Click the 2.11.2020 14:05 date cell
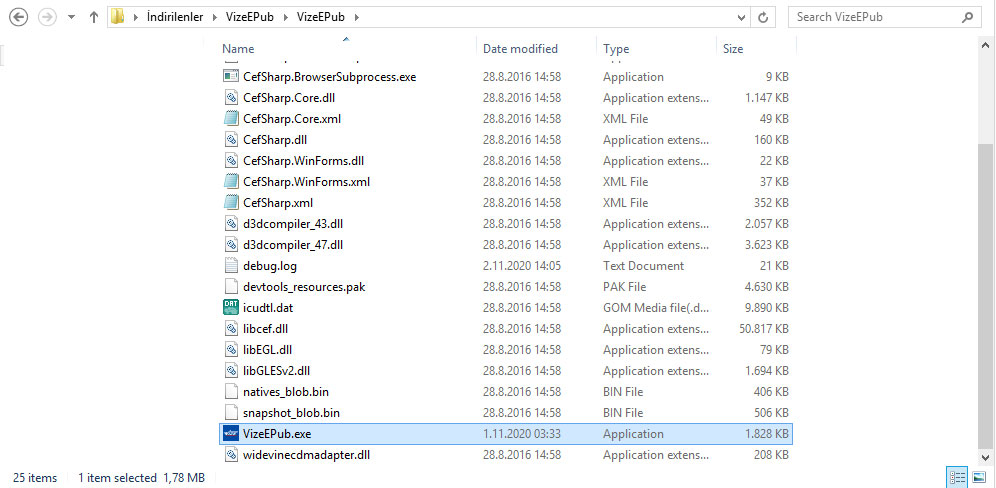 pyautogui.click(x=522, y=266)
